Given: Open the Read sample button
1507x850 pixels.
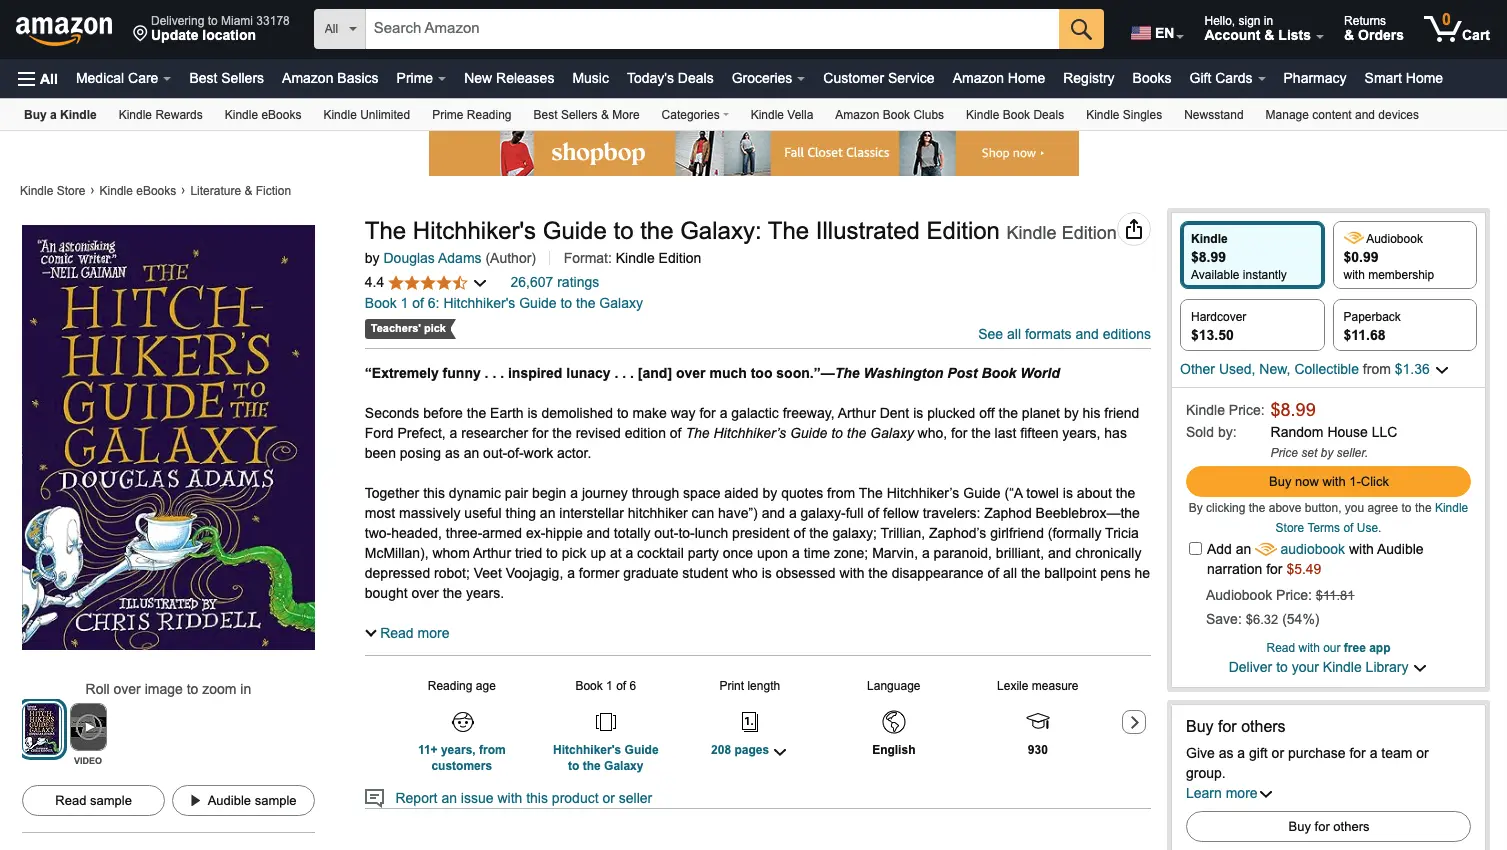Looking at the screenshot, I should click(x=92, y=800).
